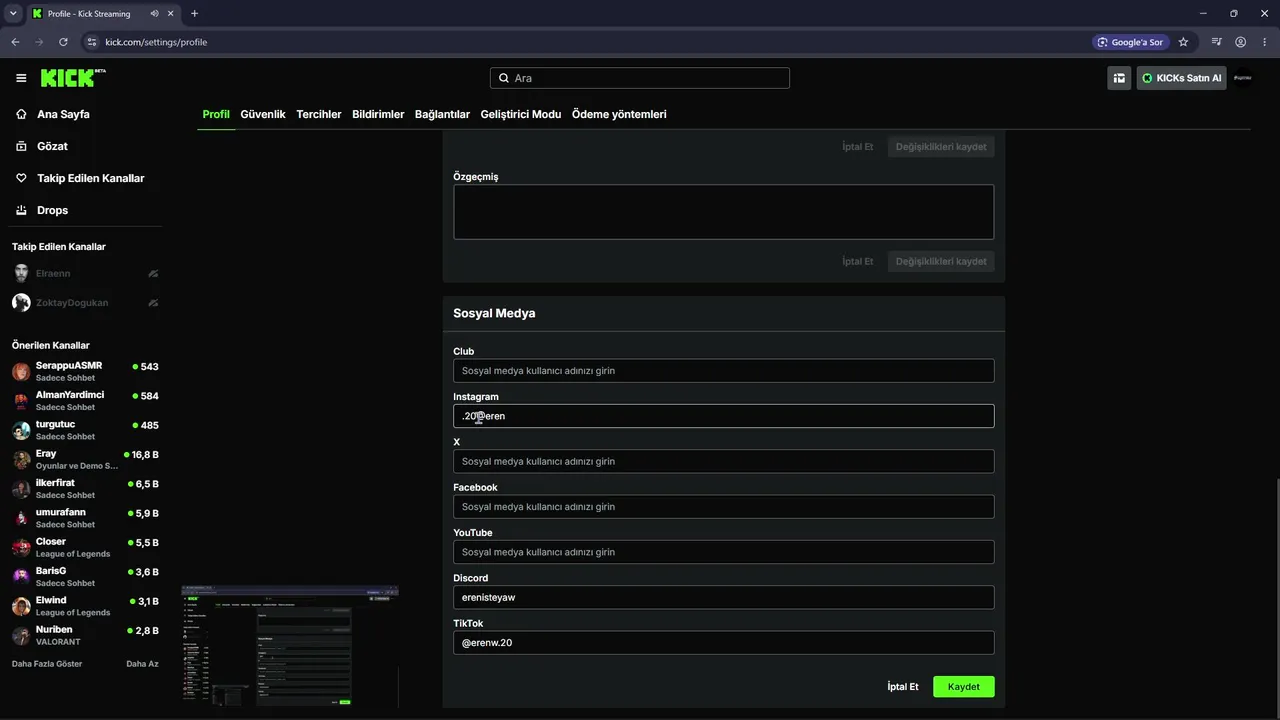Image resolution: width=1280 pixels, height=720 pixels.
Task: Open turgutuc's channel avatar
Action: point(21,430)
